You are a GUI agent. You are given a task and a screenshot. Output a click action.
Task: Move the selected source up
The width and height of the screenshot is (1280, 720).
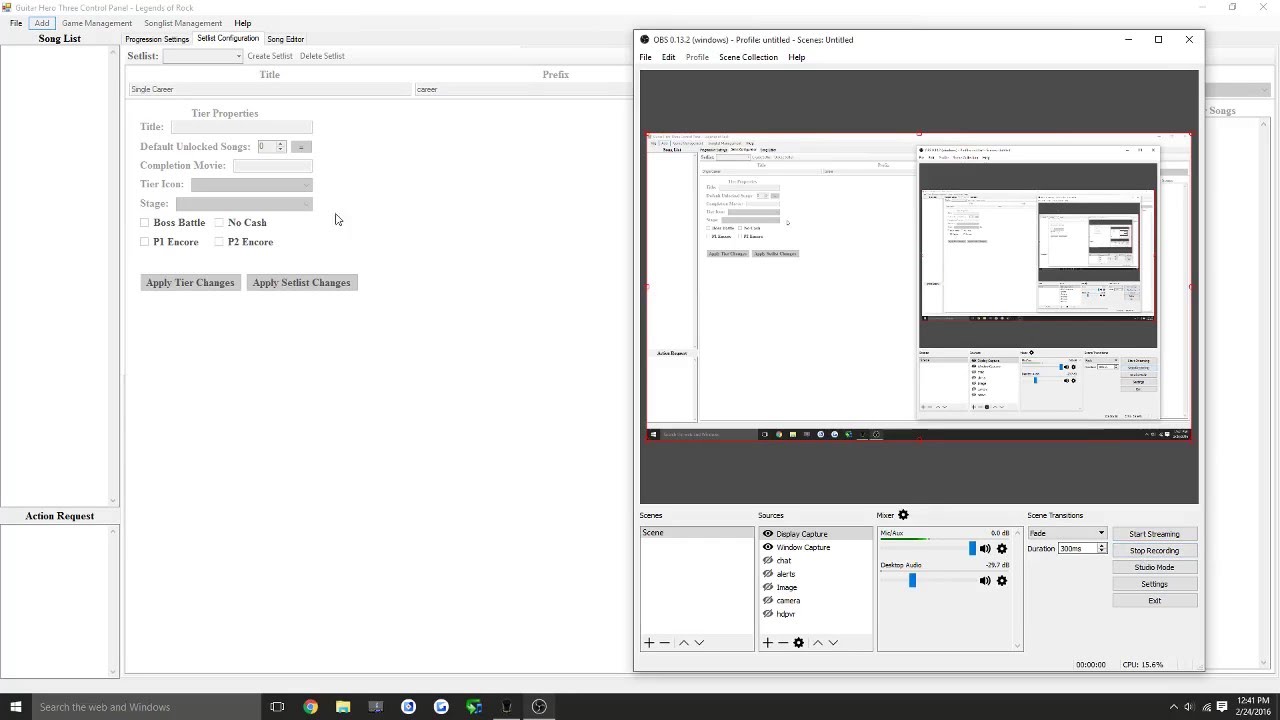[x=817, y=643]
